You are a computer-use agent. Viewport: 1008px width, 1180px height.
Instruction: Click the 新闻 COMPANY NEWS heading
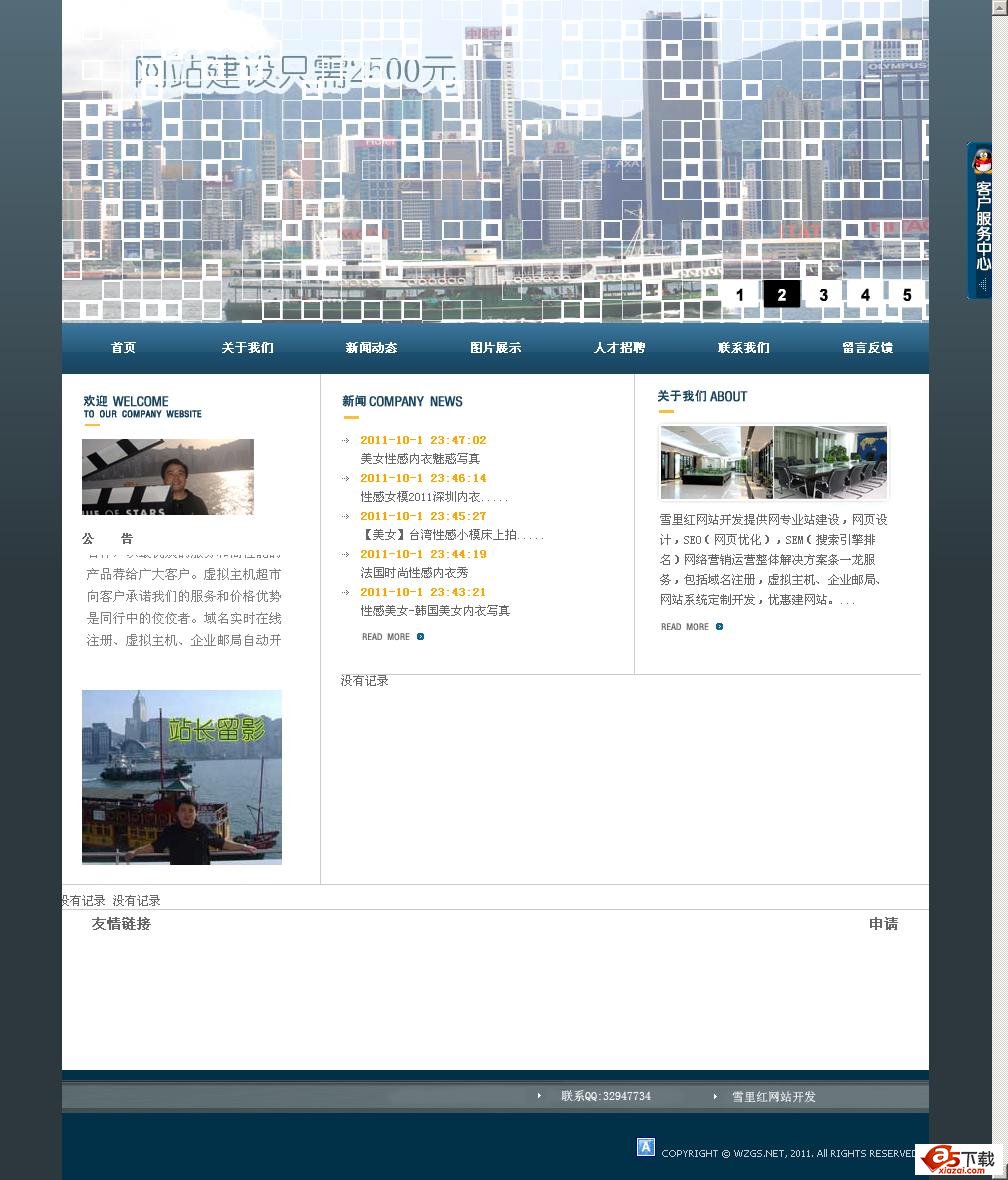pos(402,402)
